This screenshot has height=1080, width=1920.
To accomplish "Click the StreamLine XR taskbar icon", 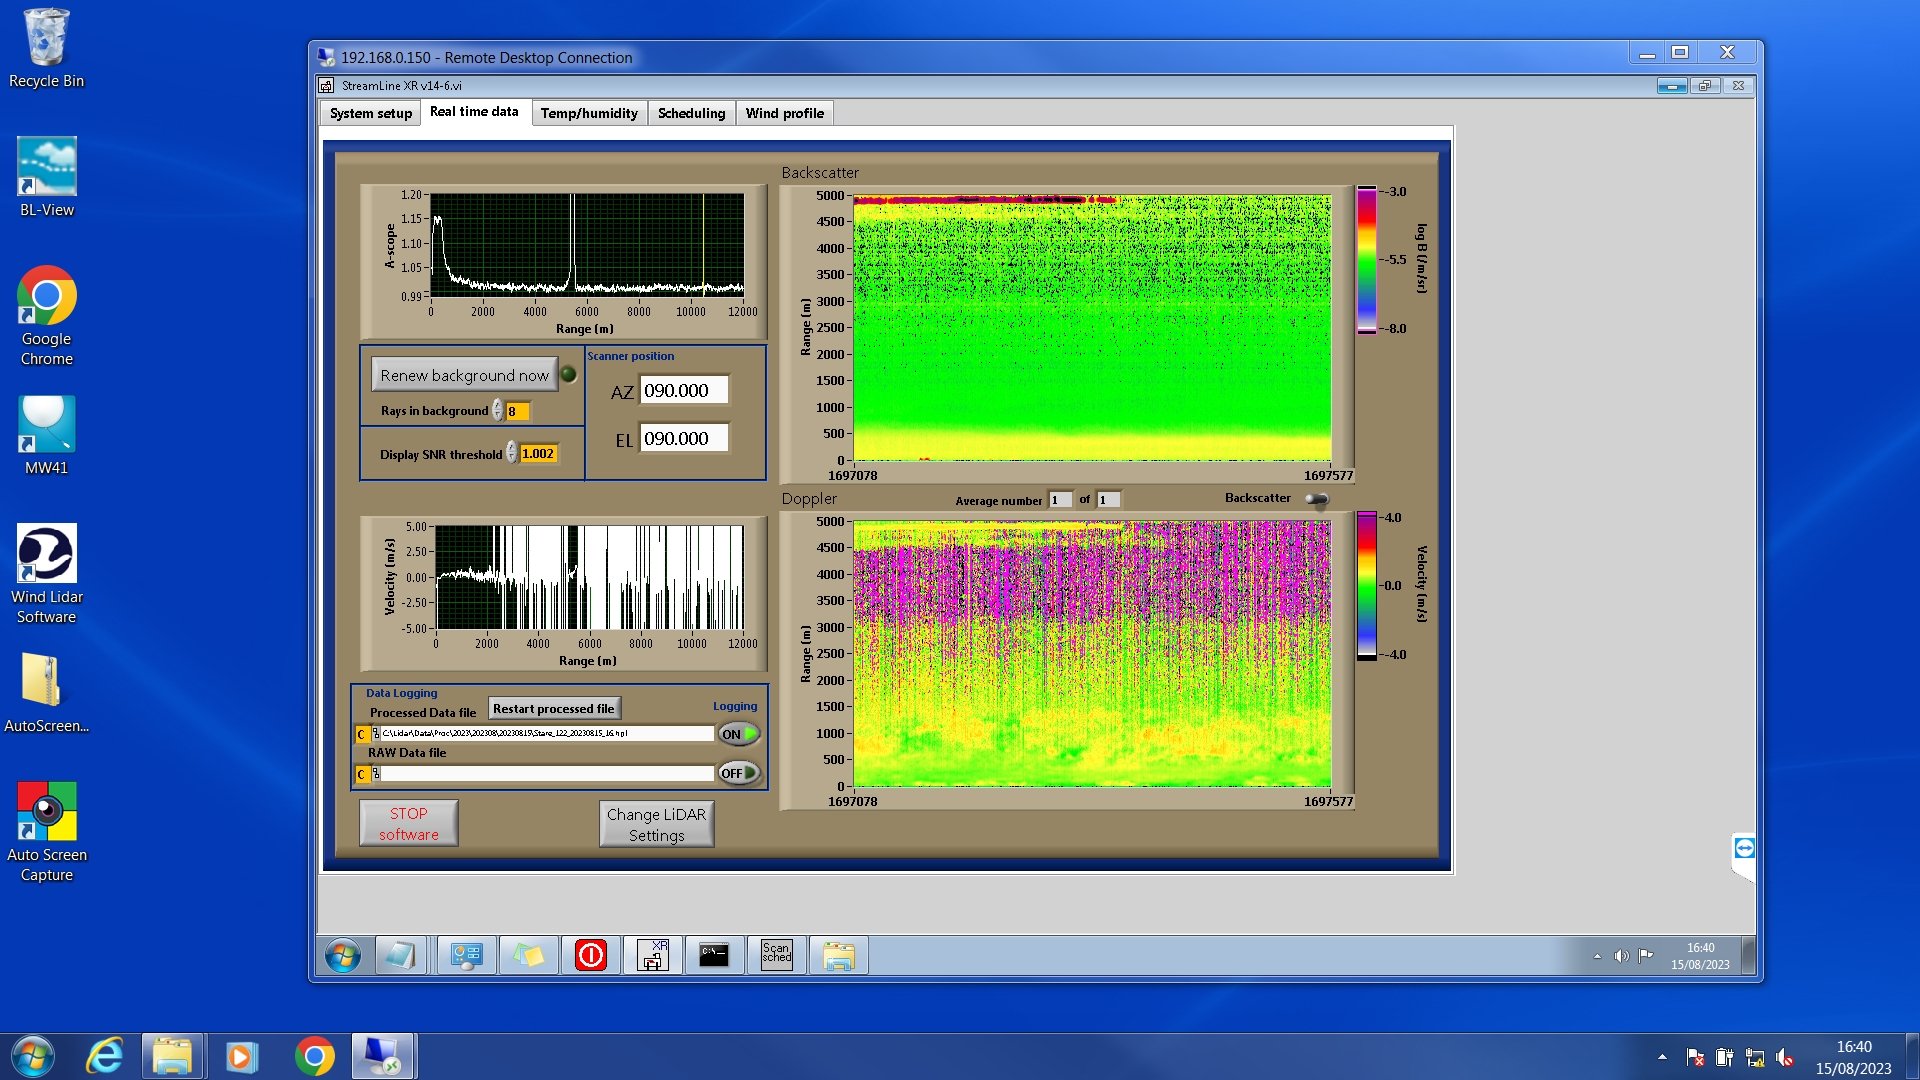I will pos(653,955).
